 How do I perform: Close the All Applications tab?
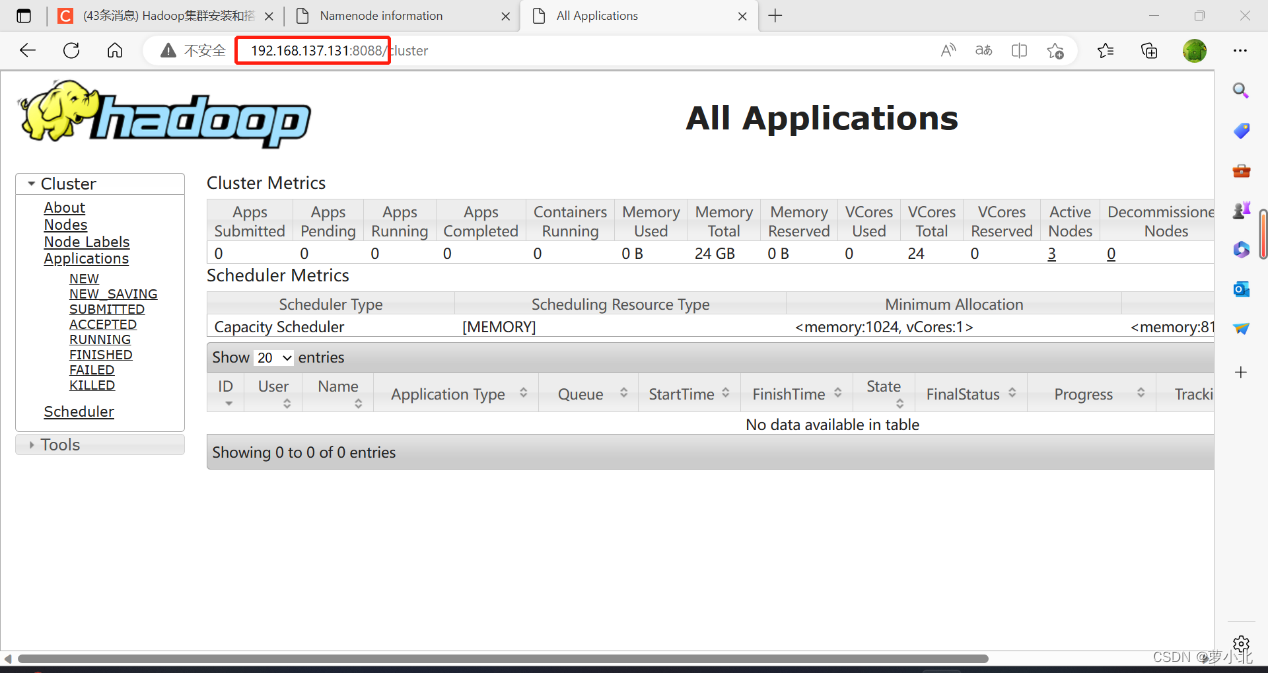click(742, 16)
